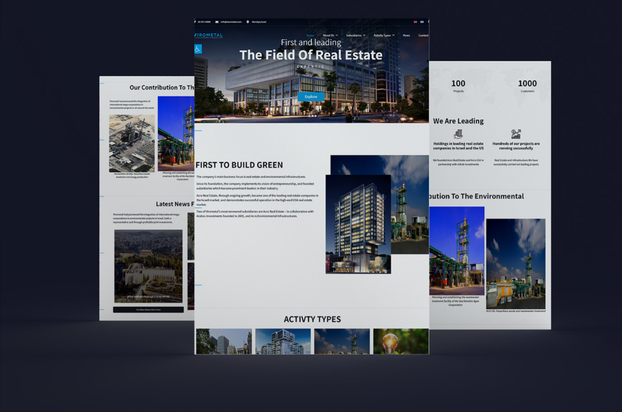This screenshot has width=622, height=412.
Task: Select the blue-and-white language flag at top right
Action: (422, 22)
